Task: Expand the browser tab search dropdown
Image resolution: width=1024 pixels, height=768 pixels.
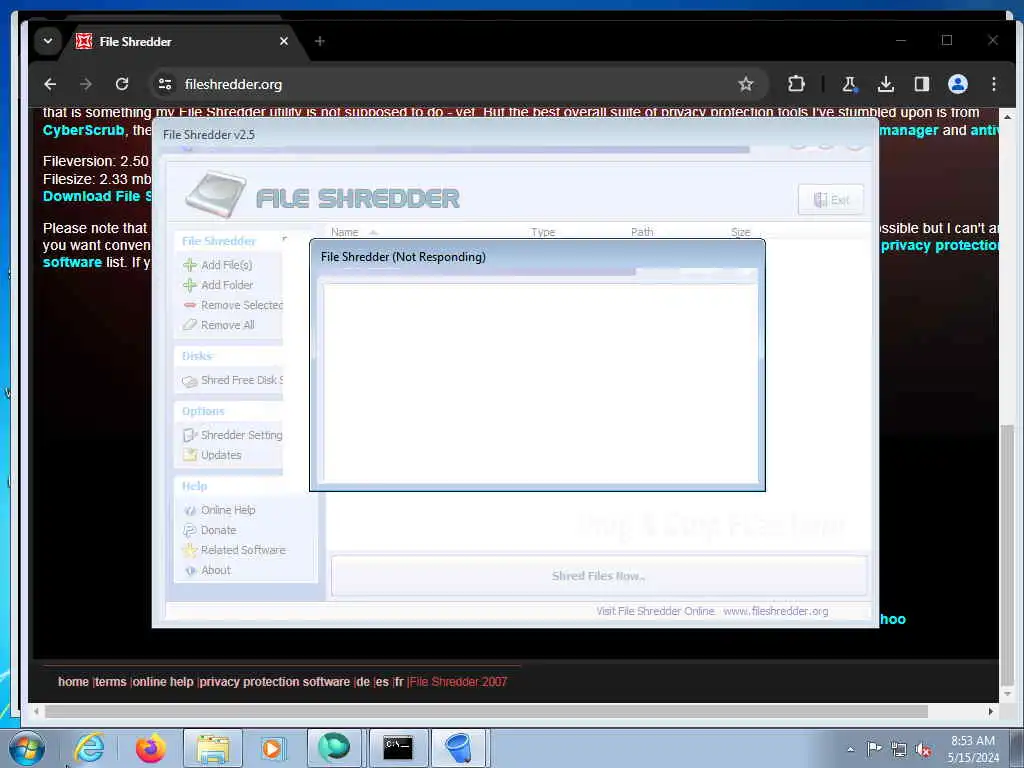Action: pyautogui.click(x=48, y=41)
